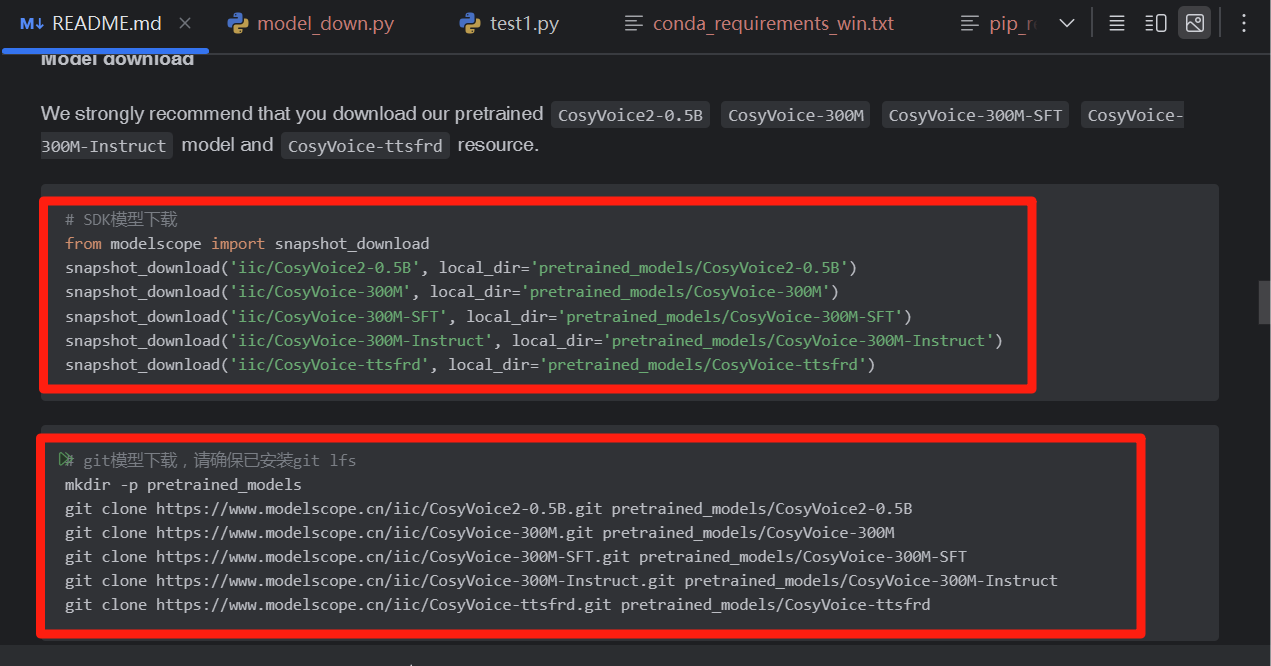
Task: Open the editor tab options kebab menu
Action: pyautogui.click(x=1243, y=22)
